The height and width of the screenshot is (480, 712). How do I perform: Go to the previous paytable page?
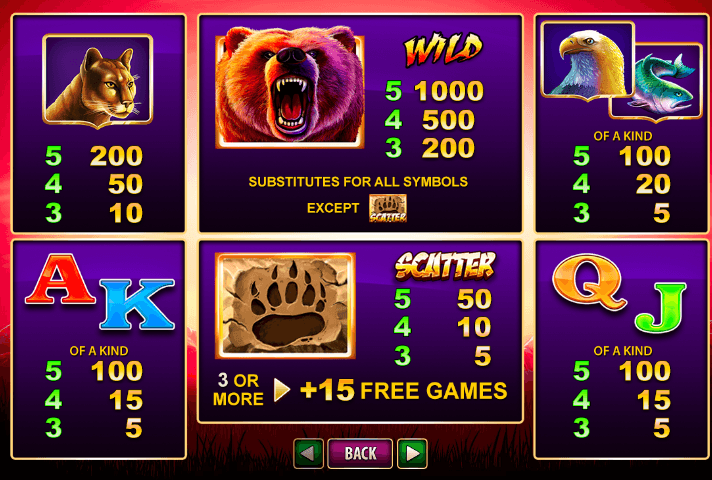tap(309, 453)
